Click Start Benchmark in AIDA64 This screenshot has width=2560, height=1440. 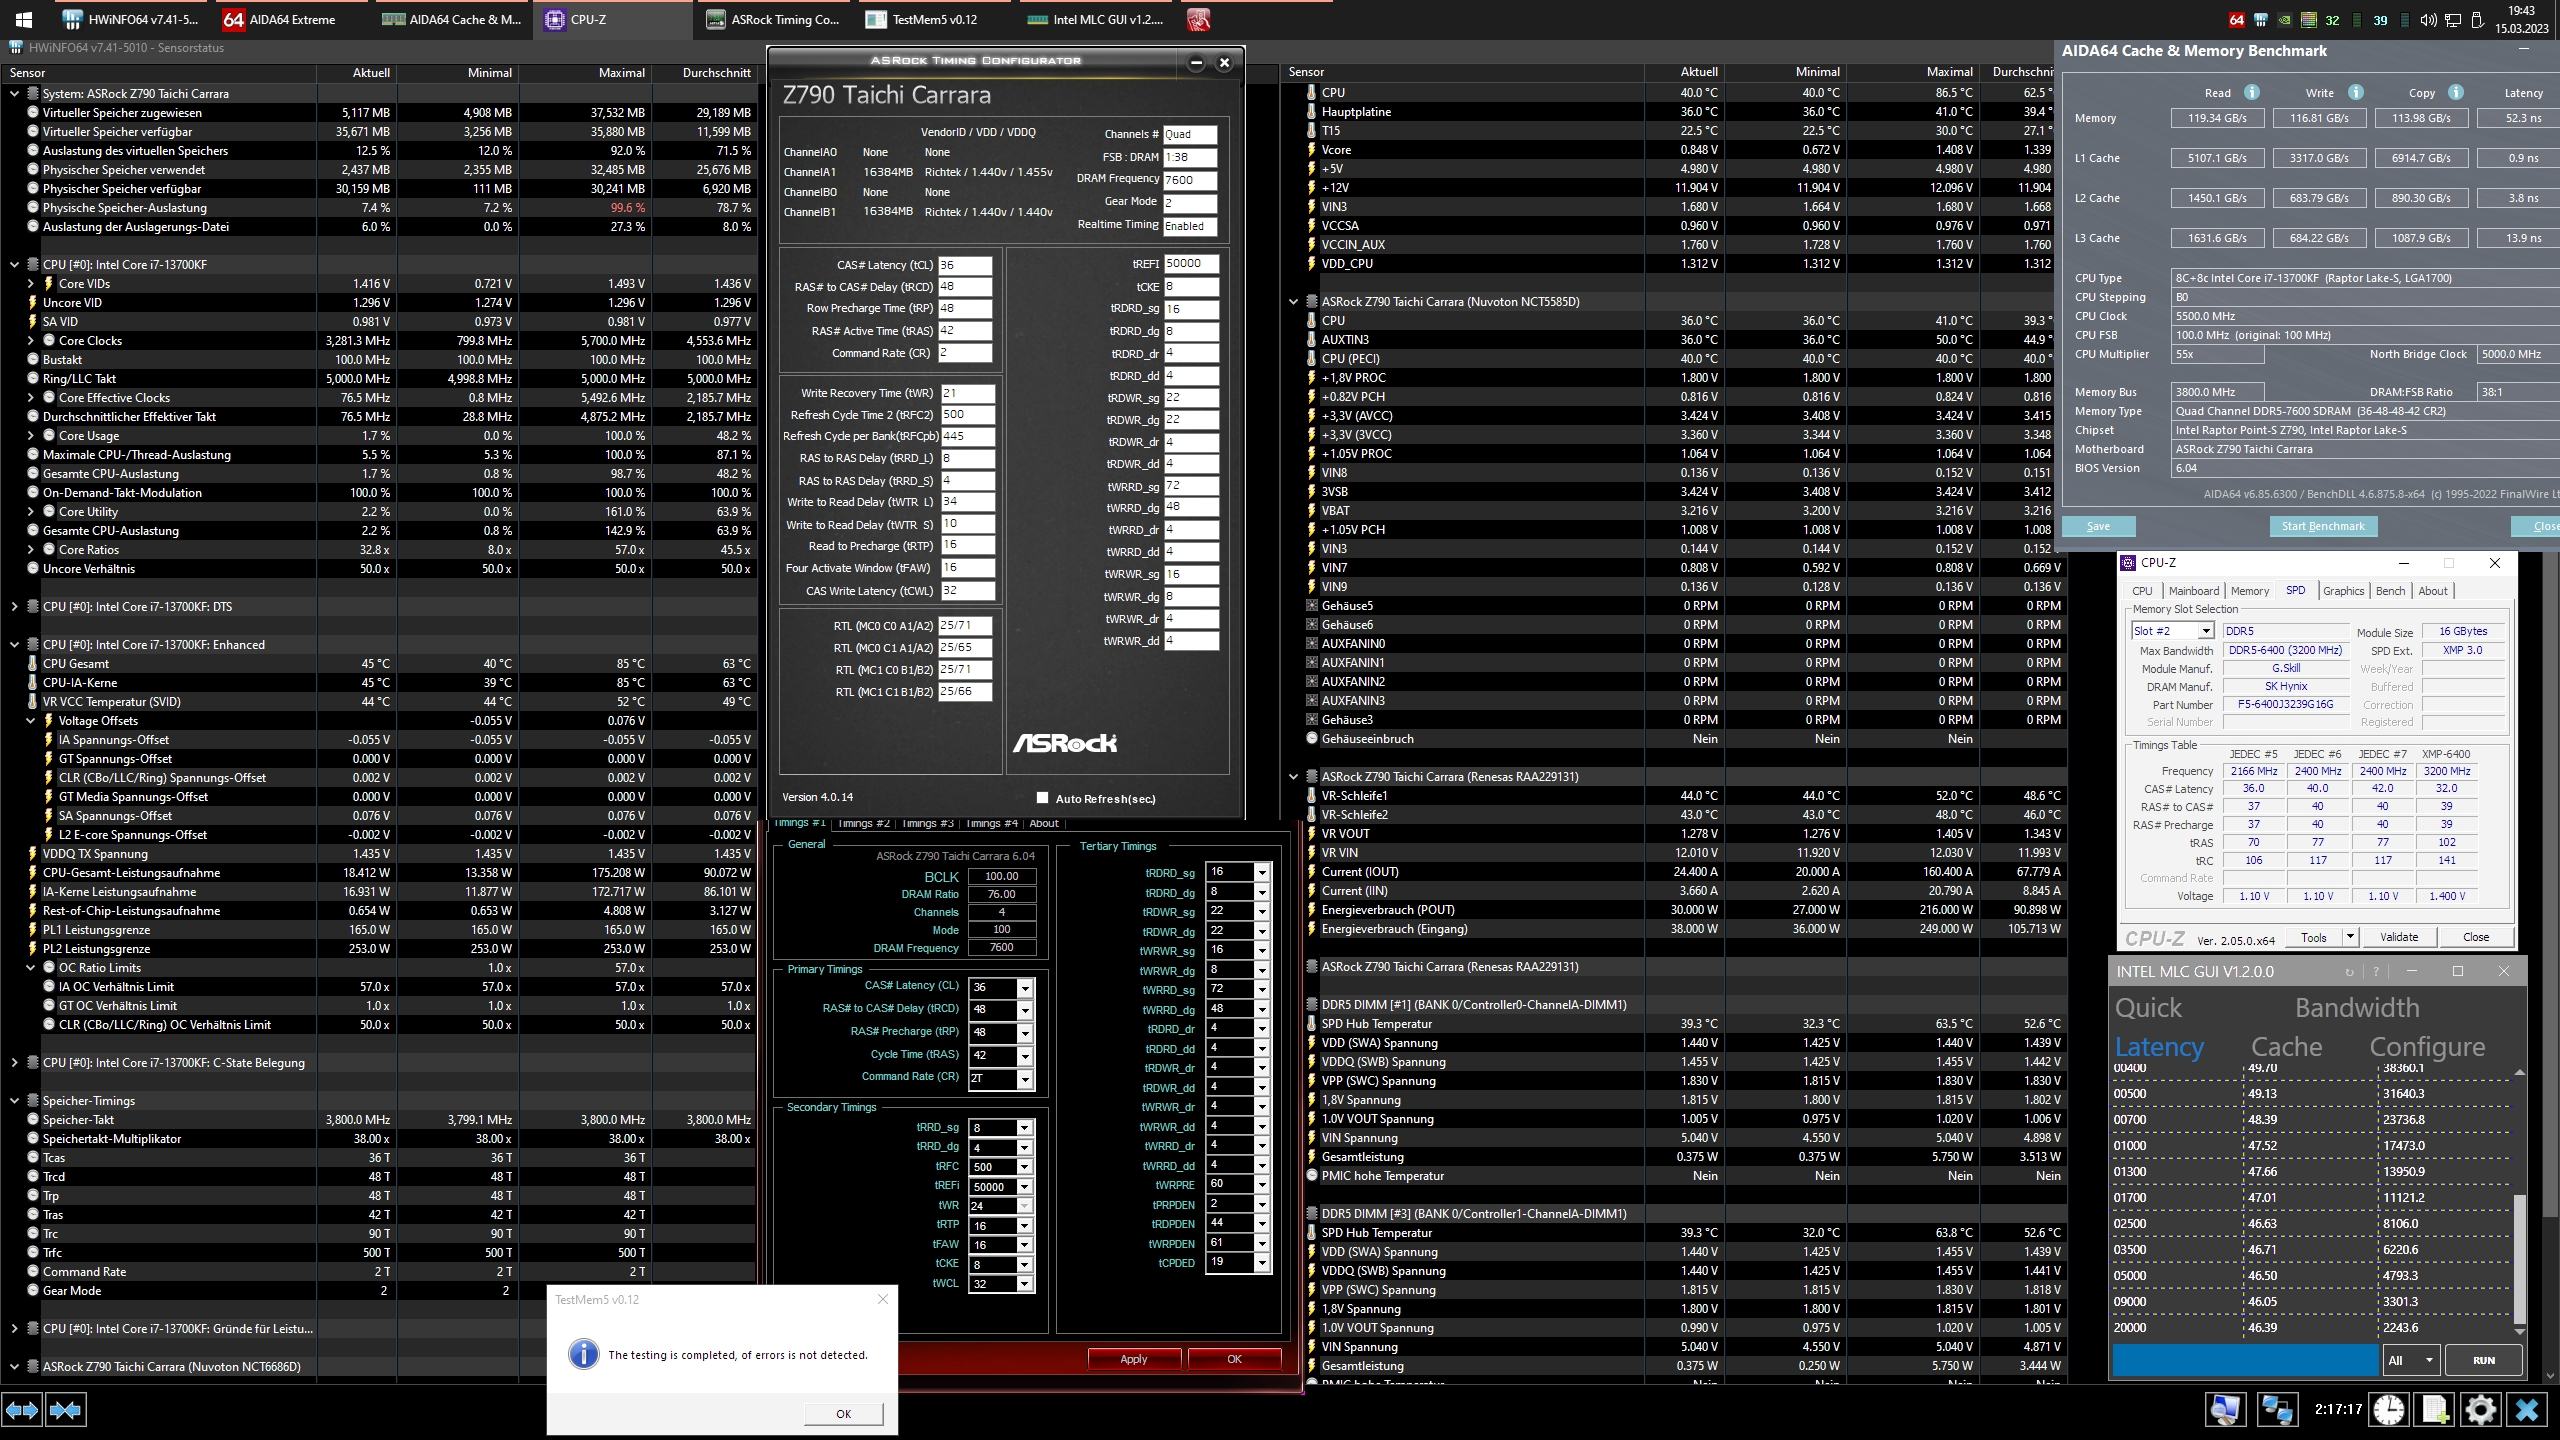[x=2323, y=526]
